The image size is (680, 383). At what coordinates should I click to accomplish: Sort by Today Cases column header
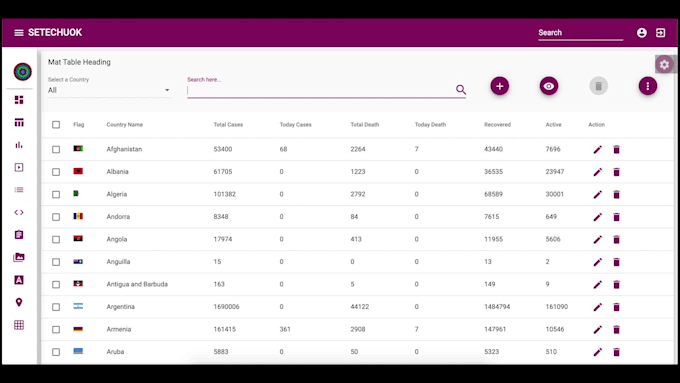click(x=295, y=125)
